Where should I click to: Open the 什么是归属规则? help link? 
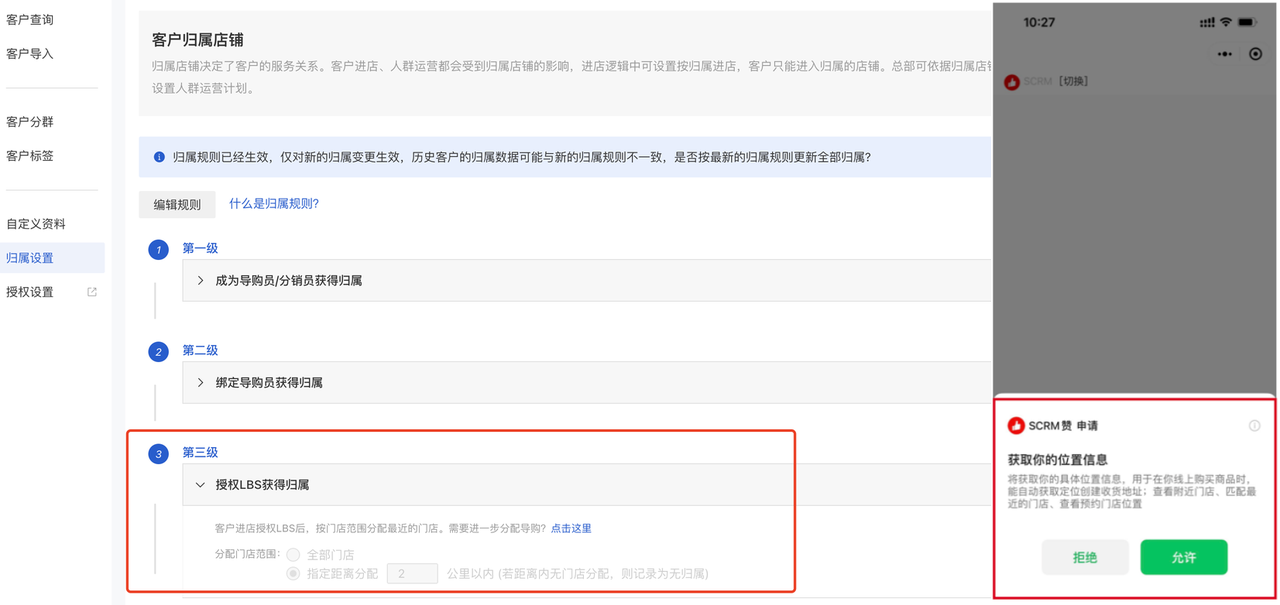click(x=274, y=203)
